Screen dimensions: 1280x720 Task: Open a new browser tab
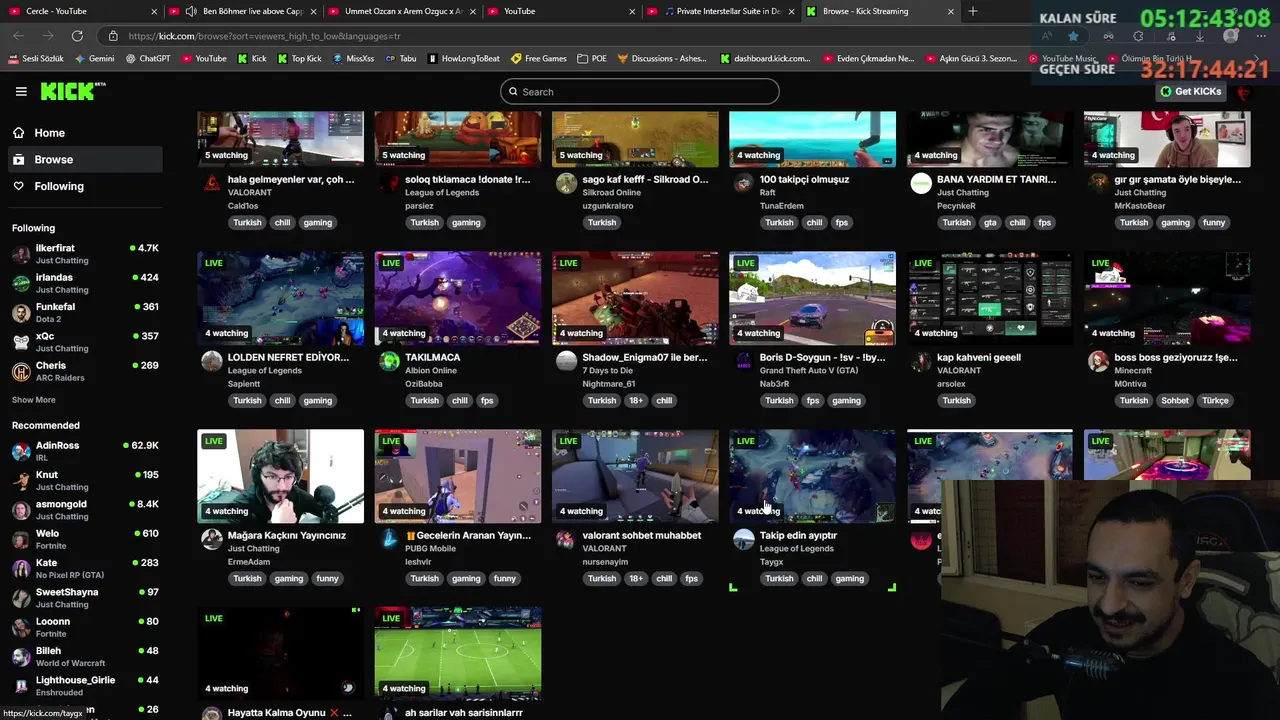(973, 11)
